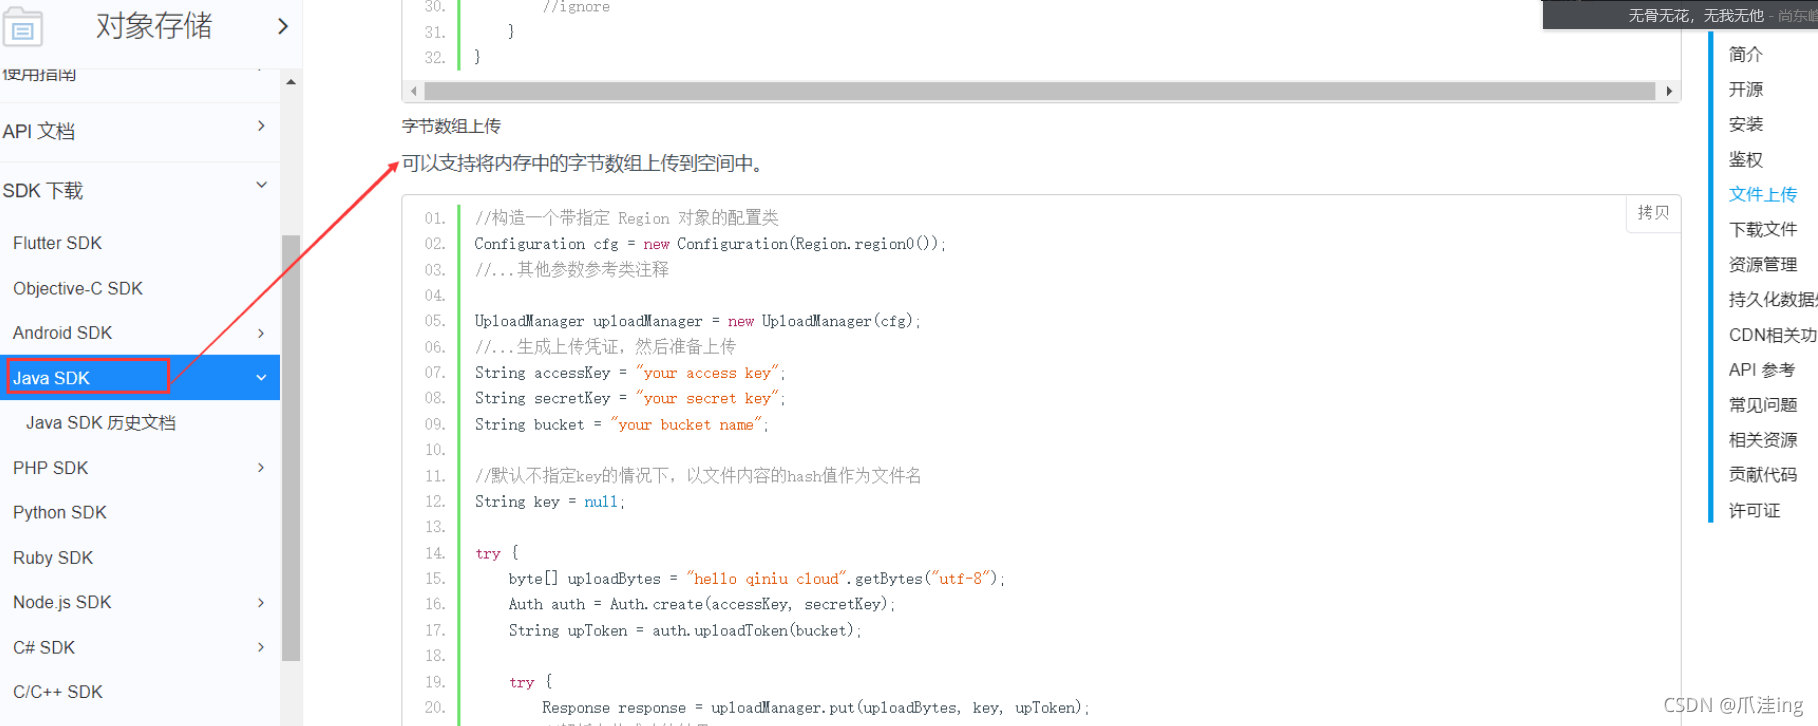Click the String key = null line
This screenshot has width=1818, height=726.
tap(549, 502)
